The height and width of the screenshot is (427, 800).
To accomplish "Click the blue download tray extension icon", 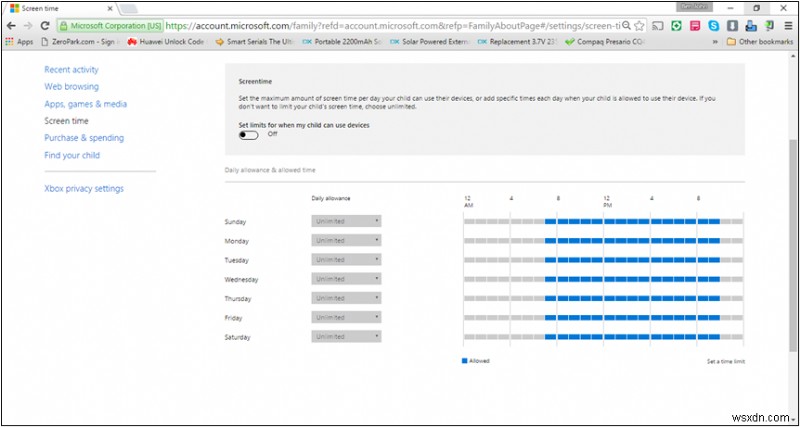I will [x=751, y=26].
